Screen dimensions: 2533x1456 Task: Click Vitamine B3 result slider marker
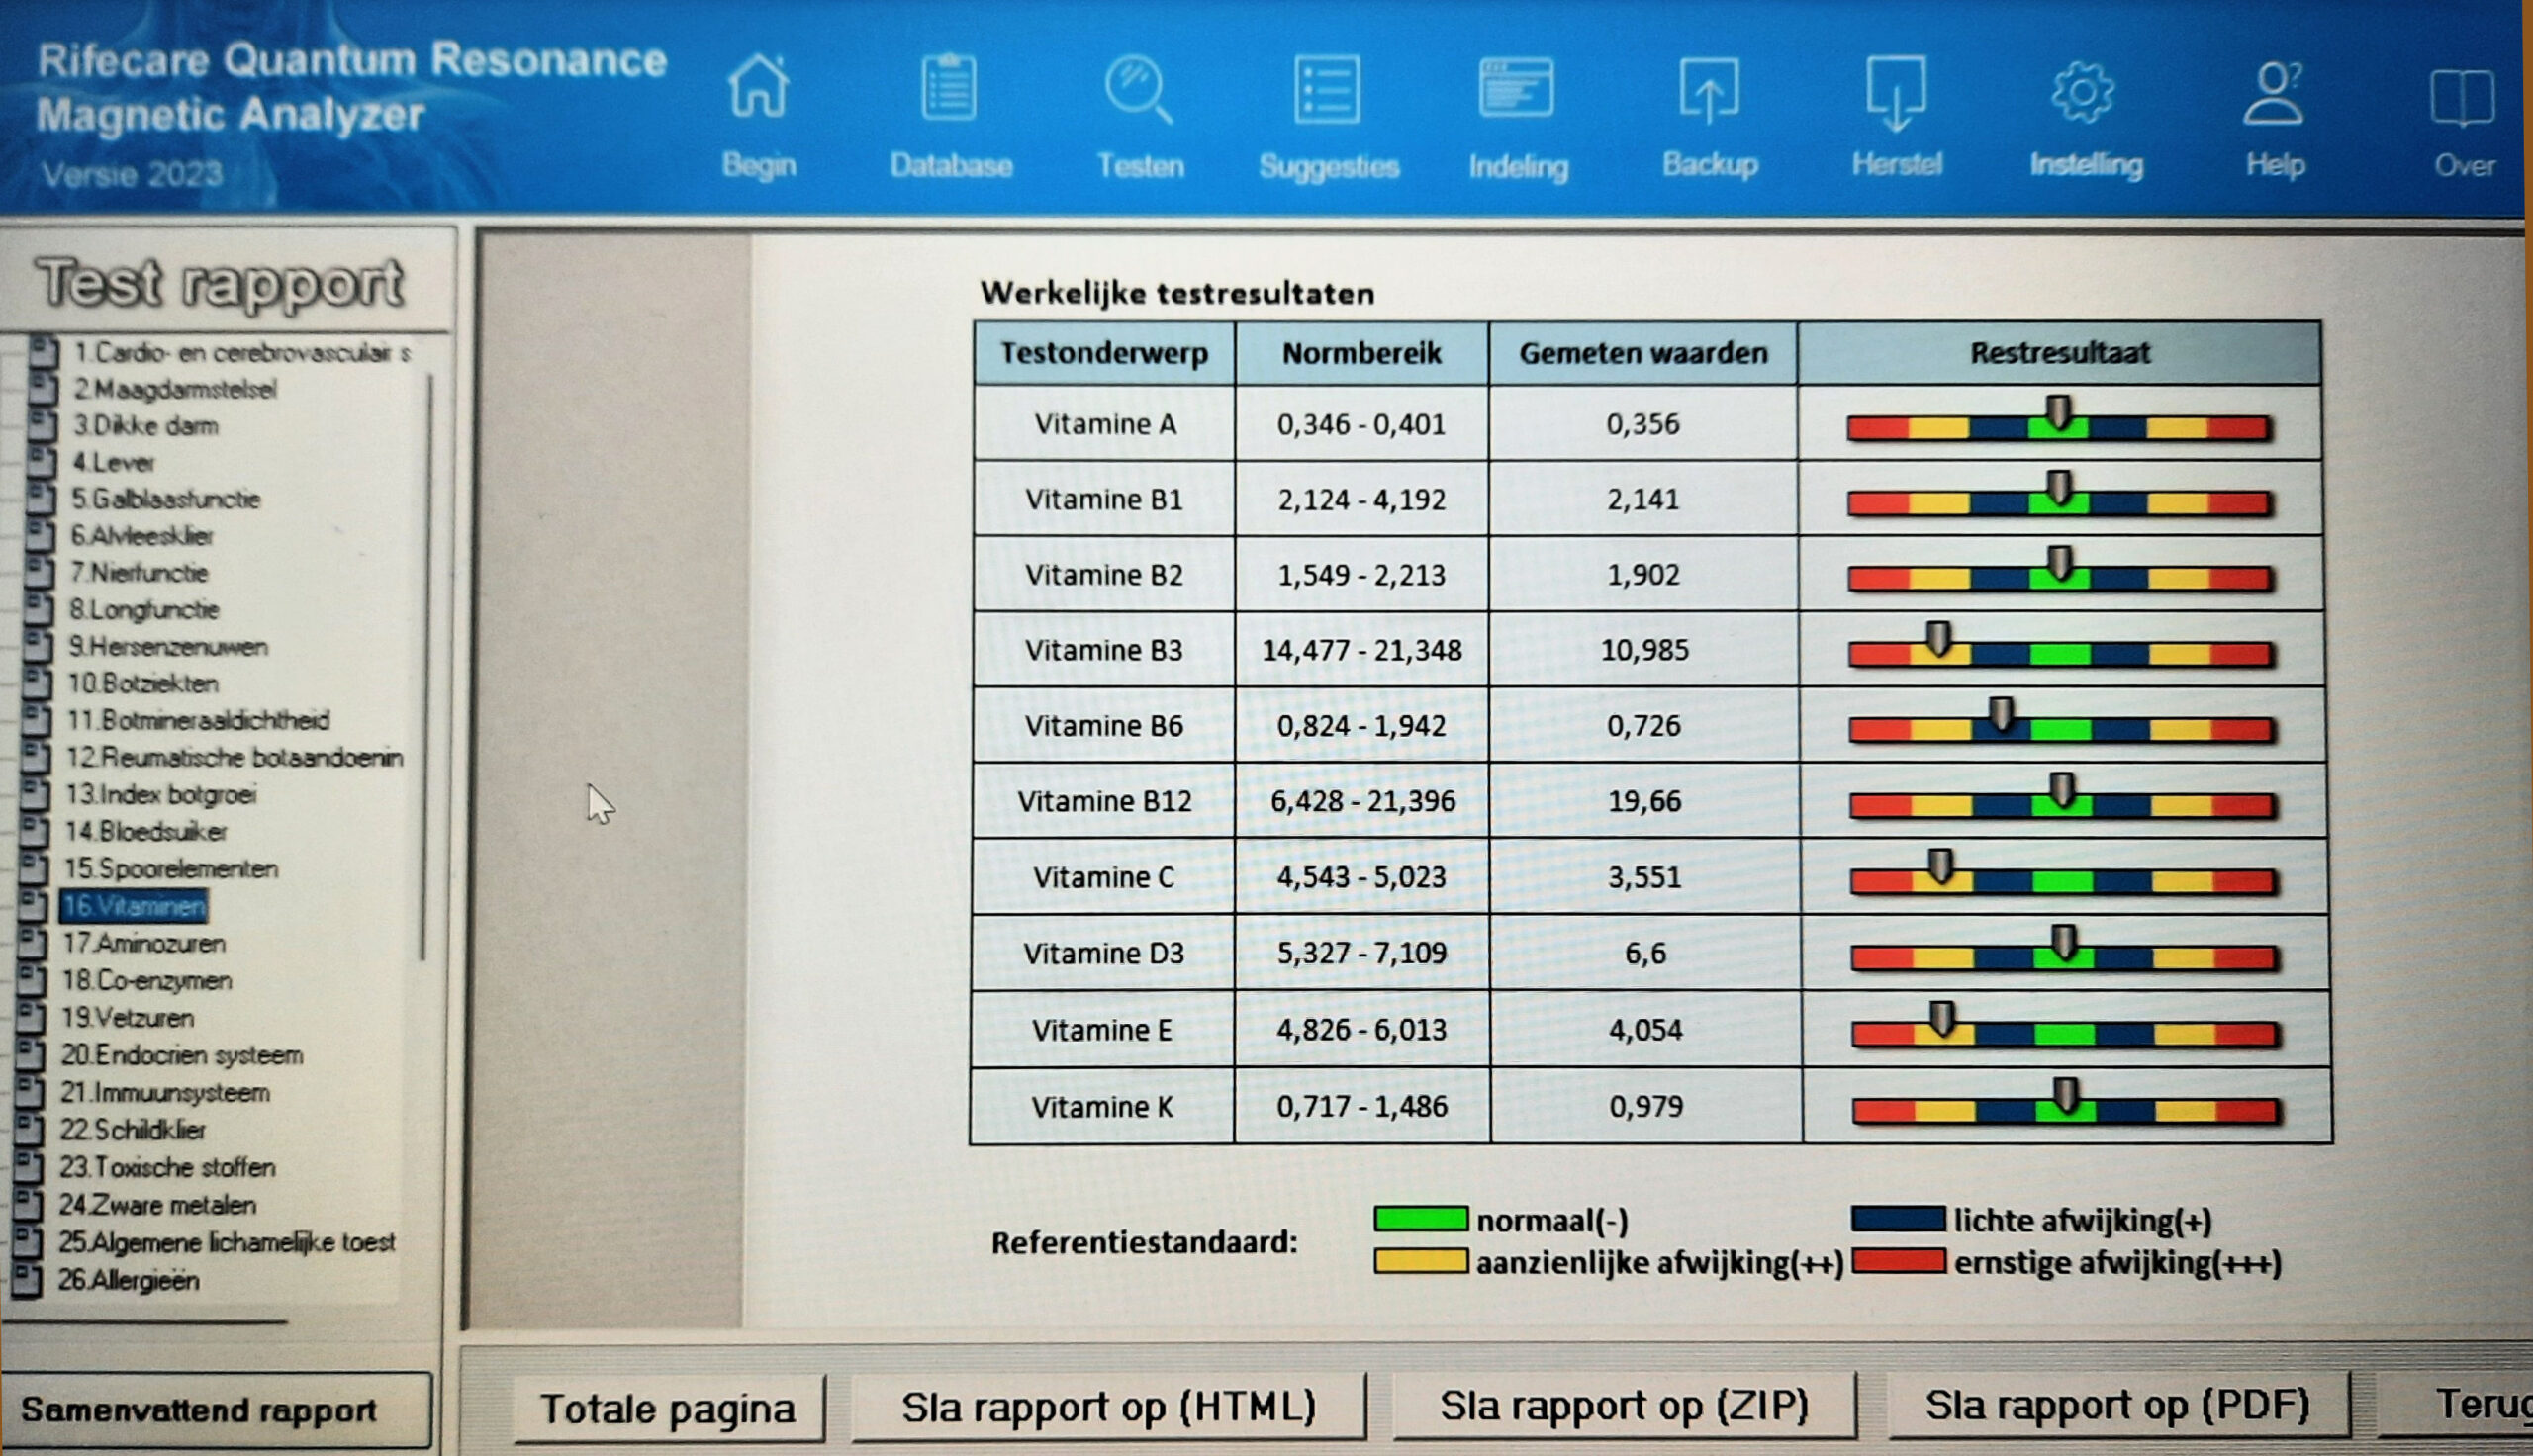point(1938,639)
